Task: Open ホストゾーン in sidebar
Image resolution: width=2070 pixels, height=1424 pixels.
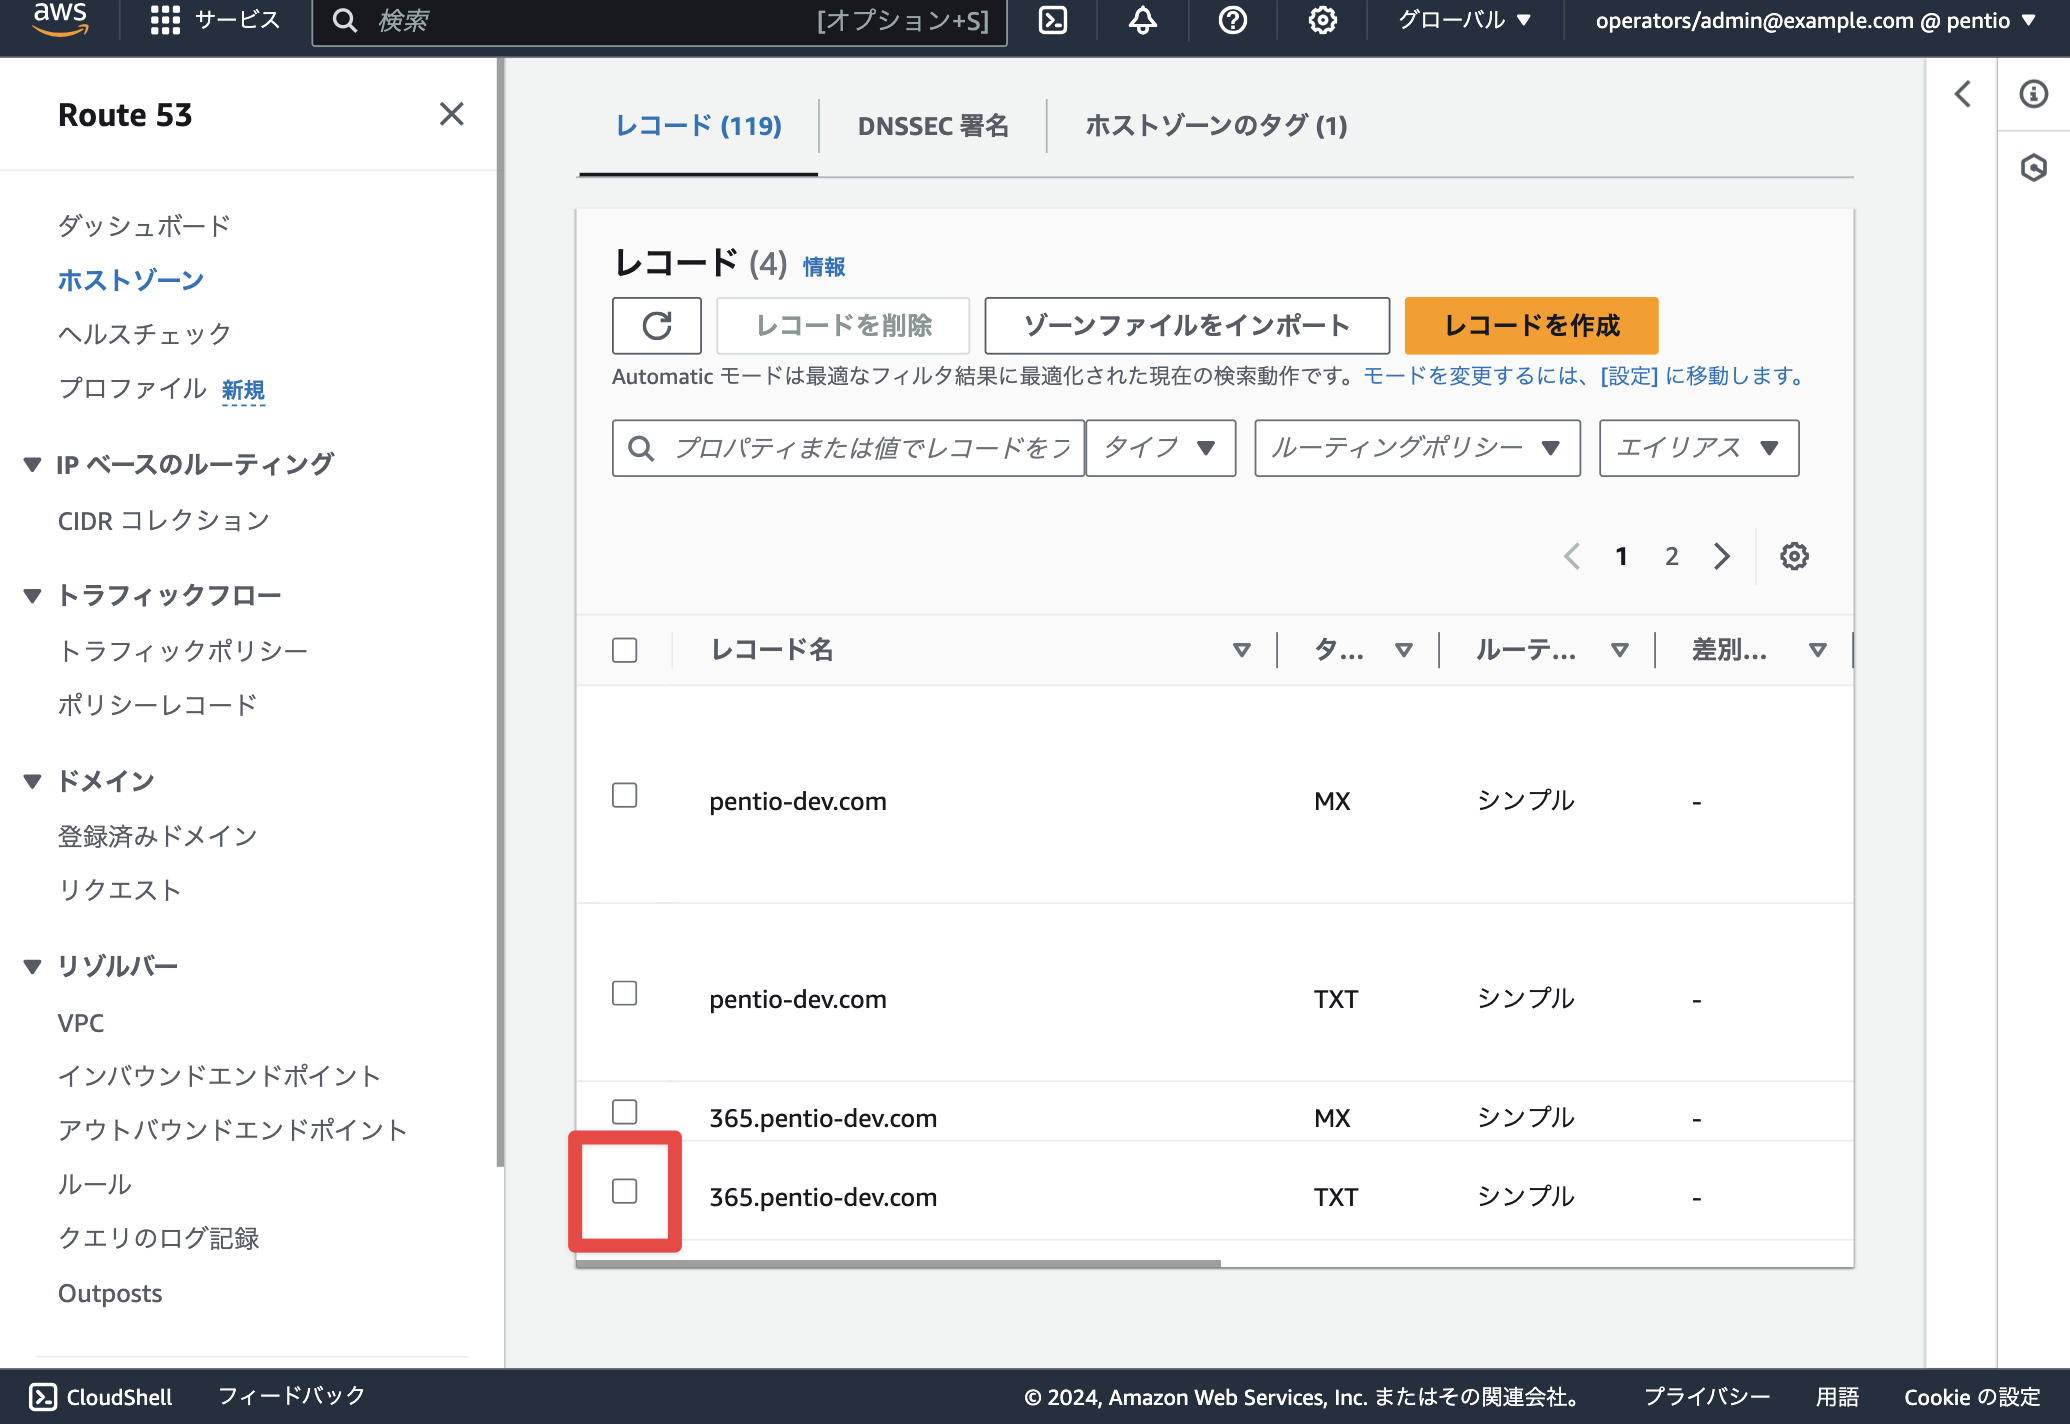Action: click(131, 280)
